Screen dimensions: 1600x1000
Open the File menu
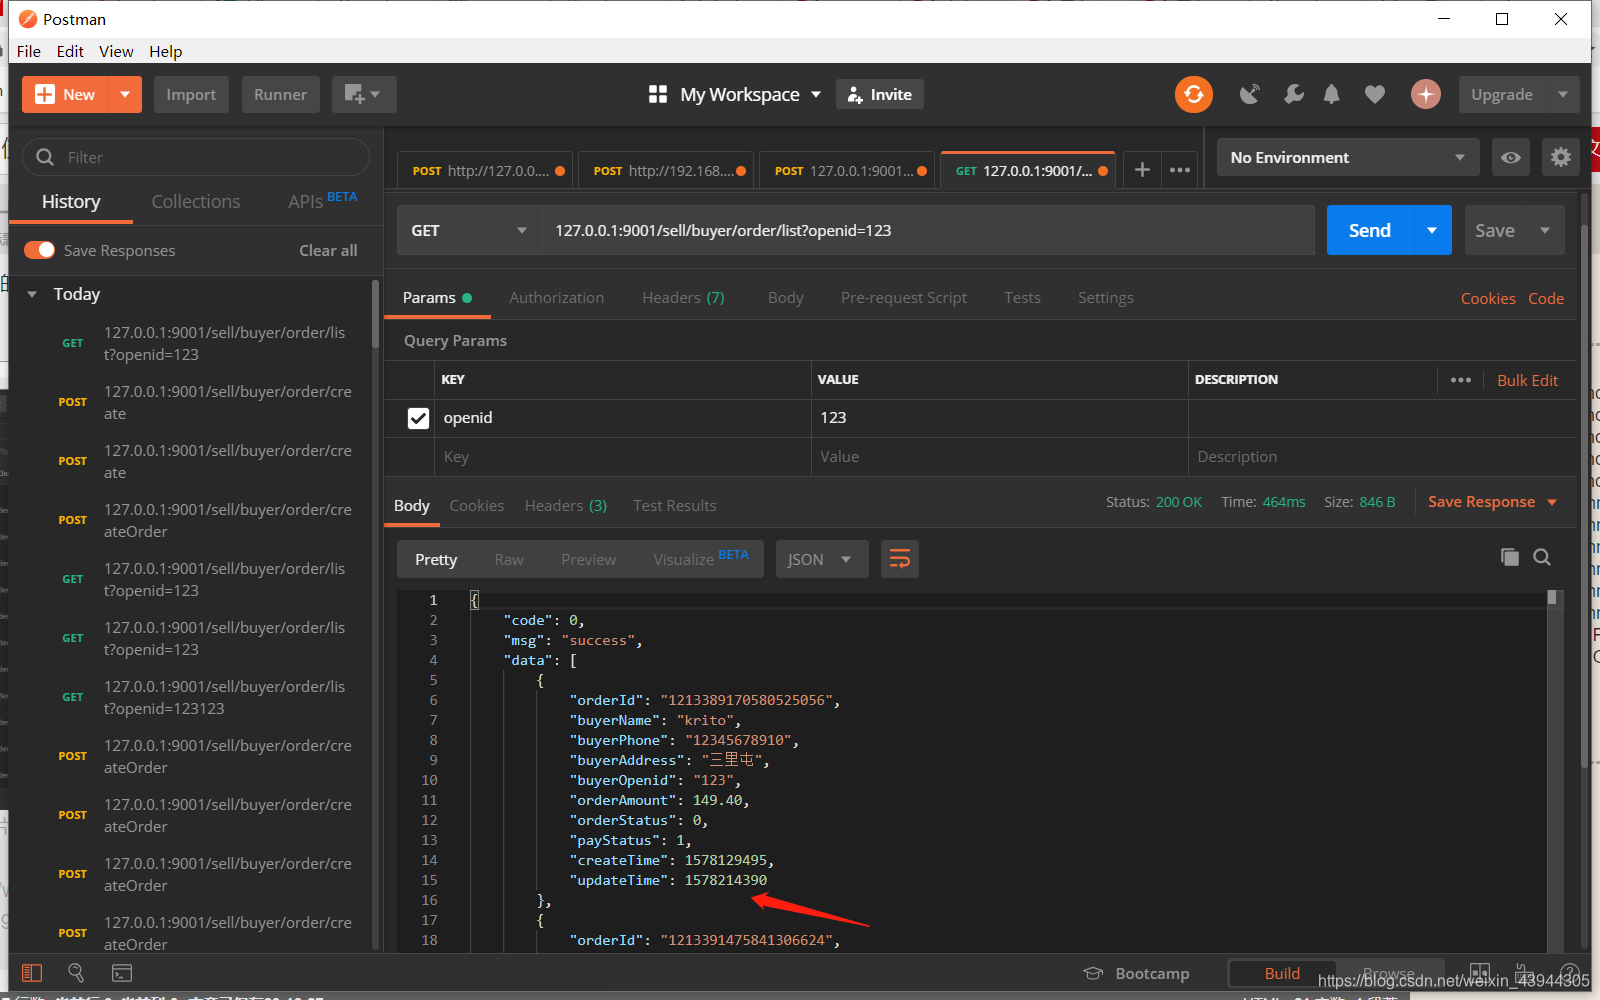pyautogui.click(x=29, y=51)
